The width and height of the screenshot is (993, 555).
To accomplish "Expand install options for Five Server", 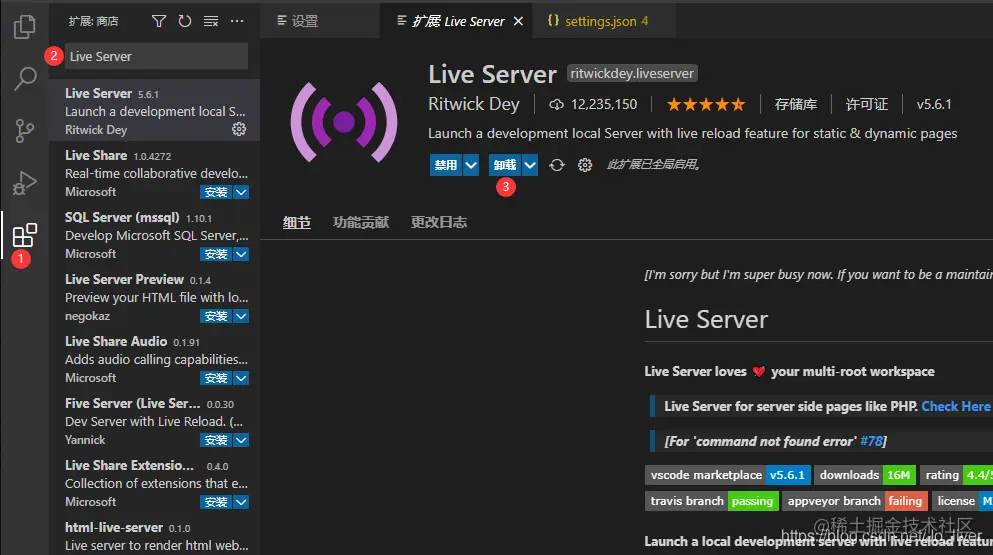I will 241,440.
